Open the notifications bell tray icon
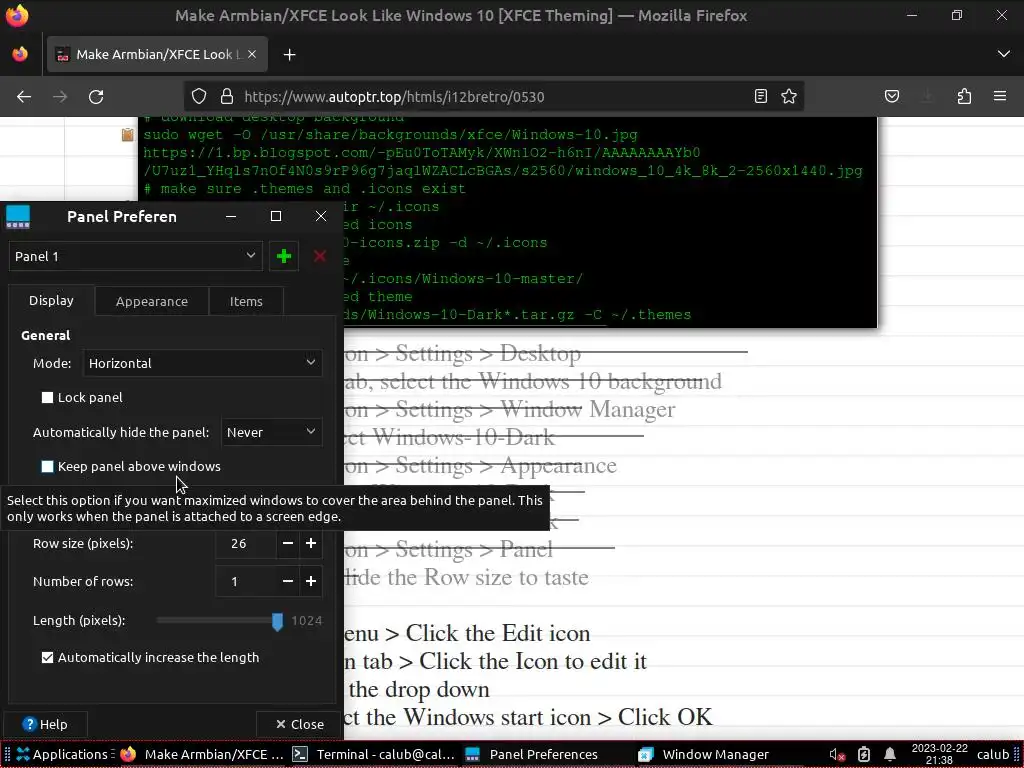This screenshot has width=1024, height=768. tap(890, 754)
